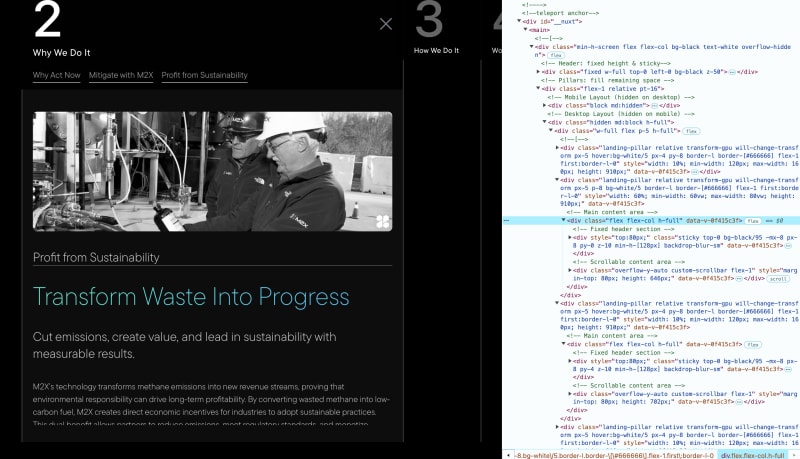
Task: Select breadcrumb div.flex.flex-col.h-full
Action: pyautogui.click(x=753, y=455)
